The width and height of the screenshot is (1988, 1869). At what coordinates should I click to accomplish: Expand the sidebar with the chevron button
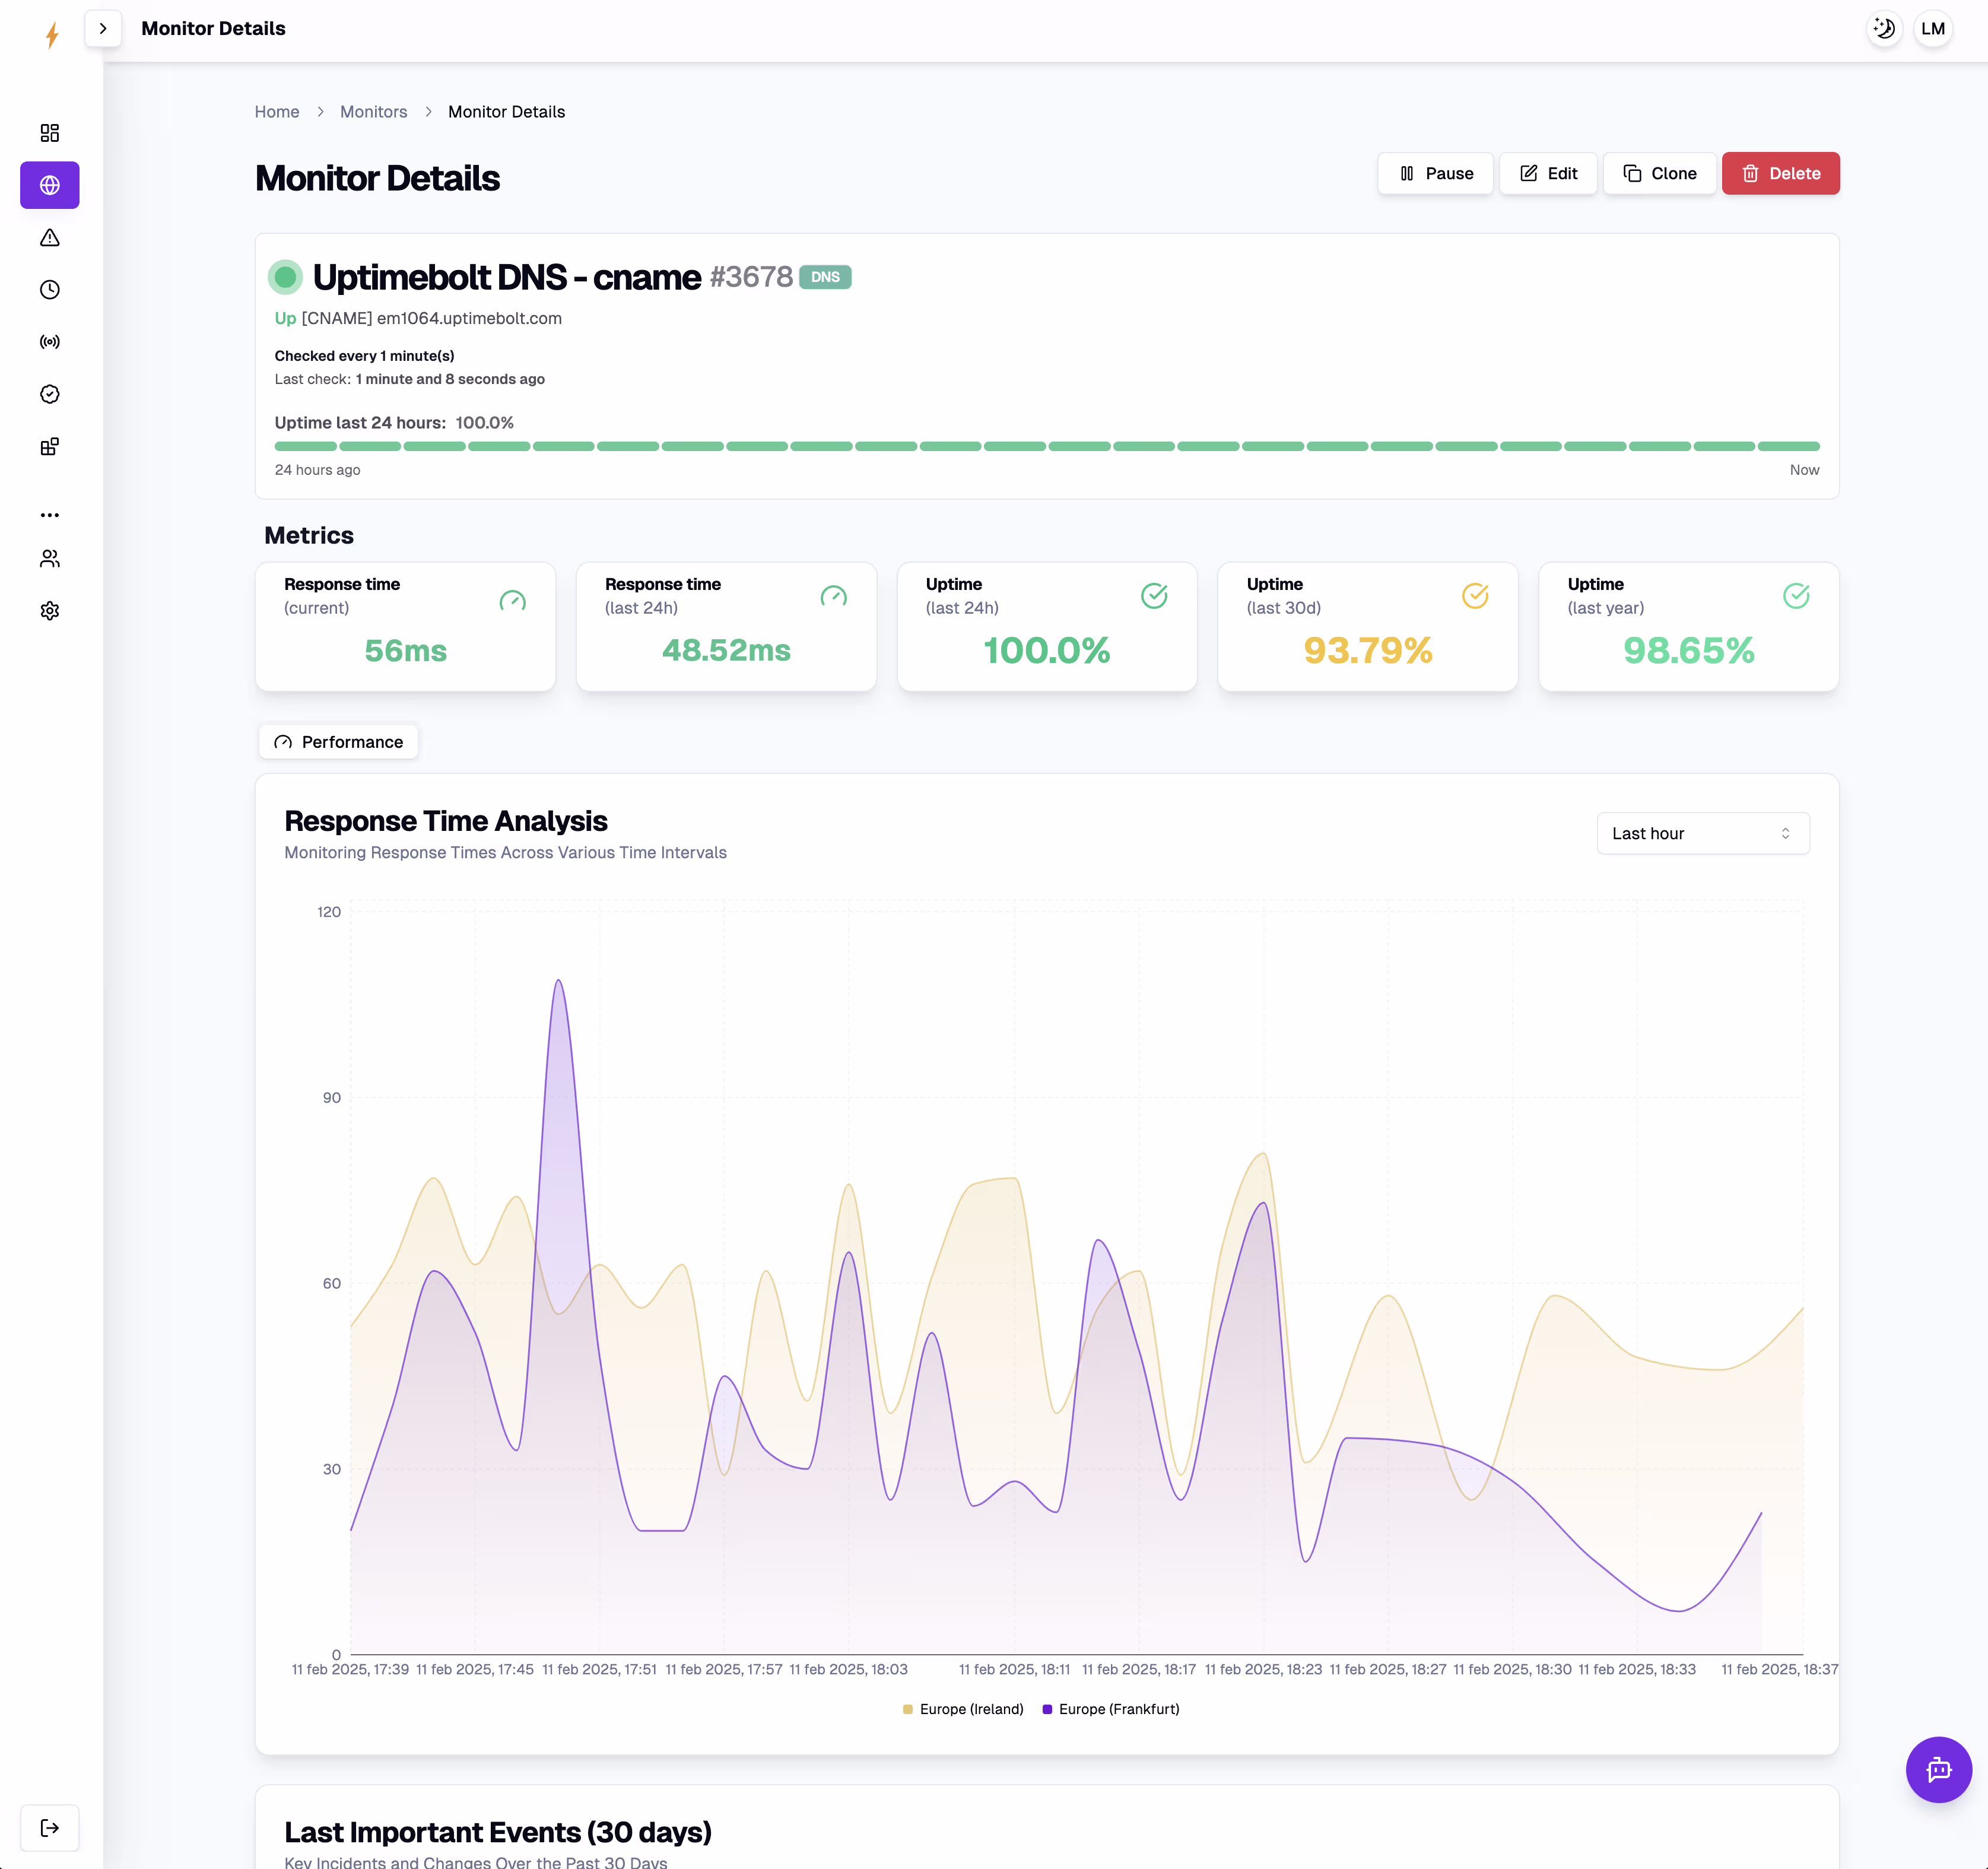(102, 28)
